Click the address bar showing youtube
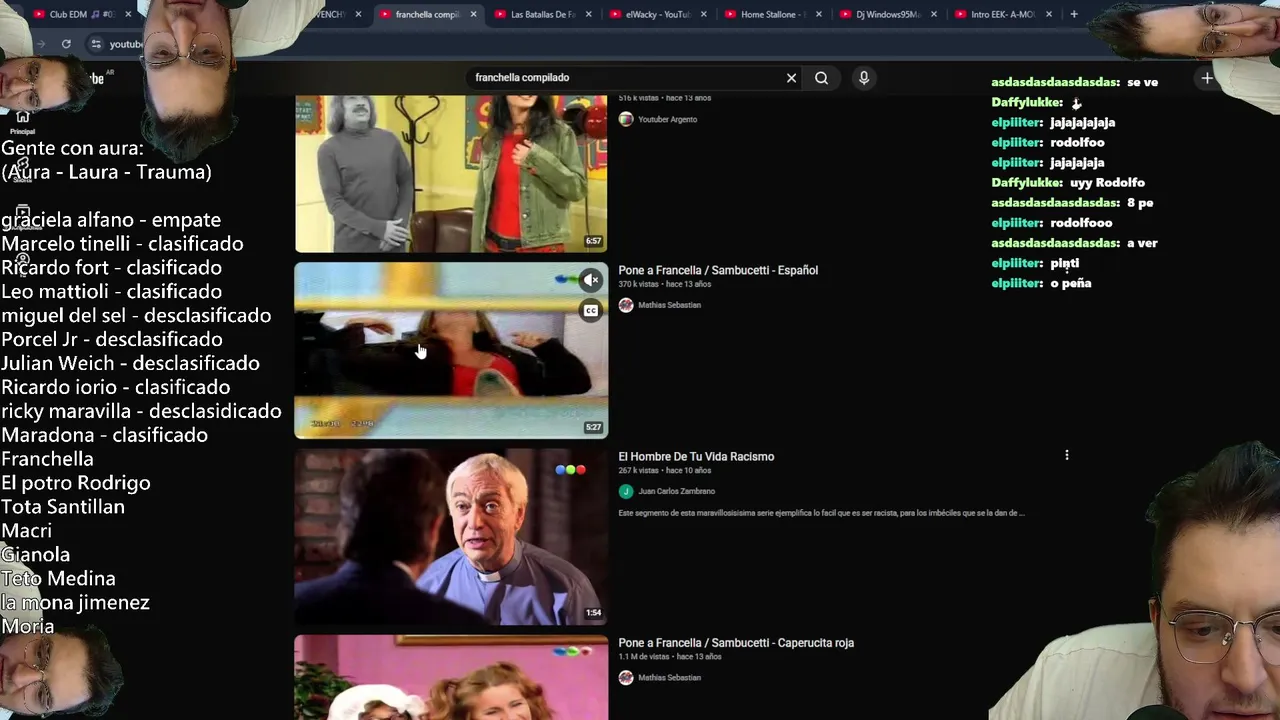The height and width of the screenshot is (720, 1280). pos(125,44)
